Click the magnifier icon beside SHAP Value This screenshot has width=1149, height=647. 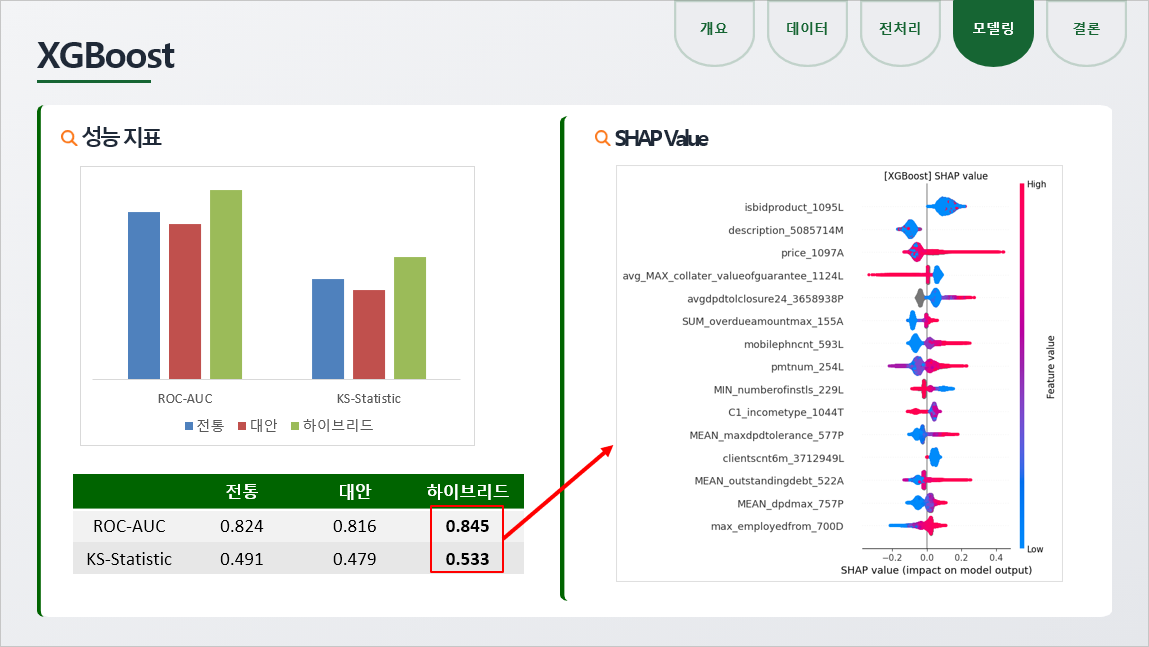602,138
